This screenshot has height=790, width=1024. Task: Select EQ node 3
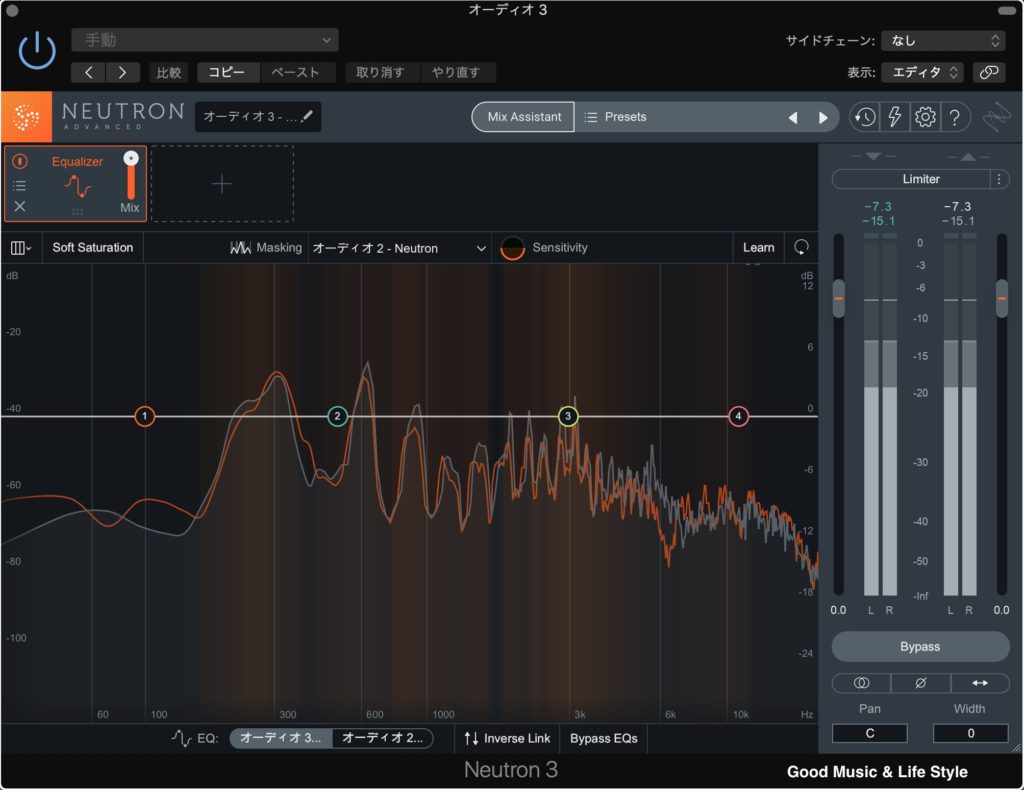(568, 416)
